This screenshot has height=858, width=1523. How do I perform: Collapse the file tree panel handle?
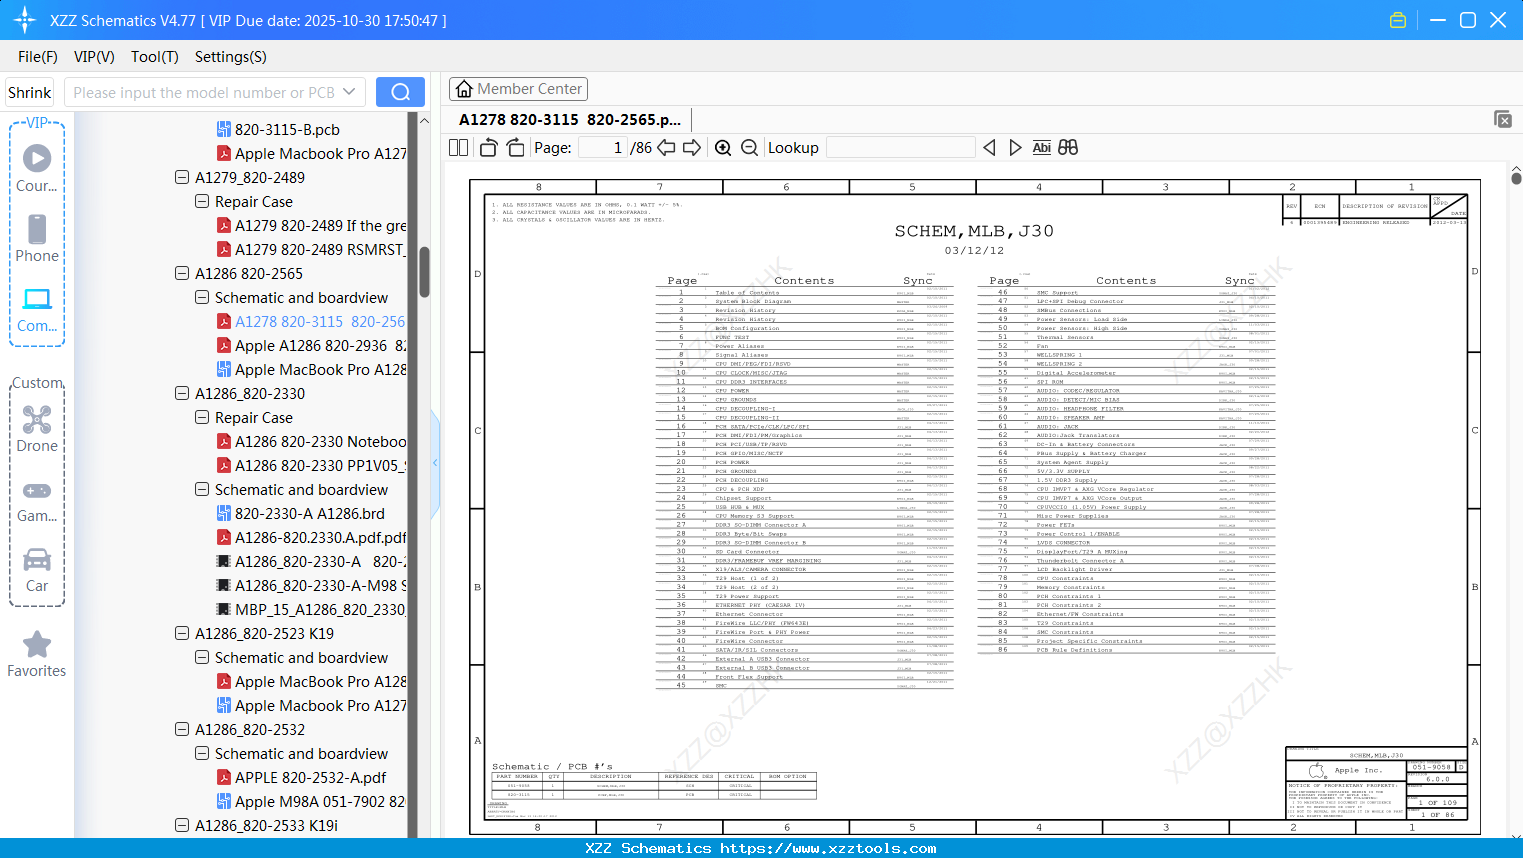click(435, 463)
